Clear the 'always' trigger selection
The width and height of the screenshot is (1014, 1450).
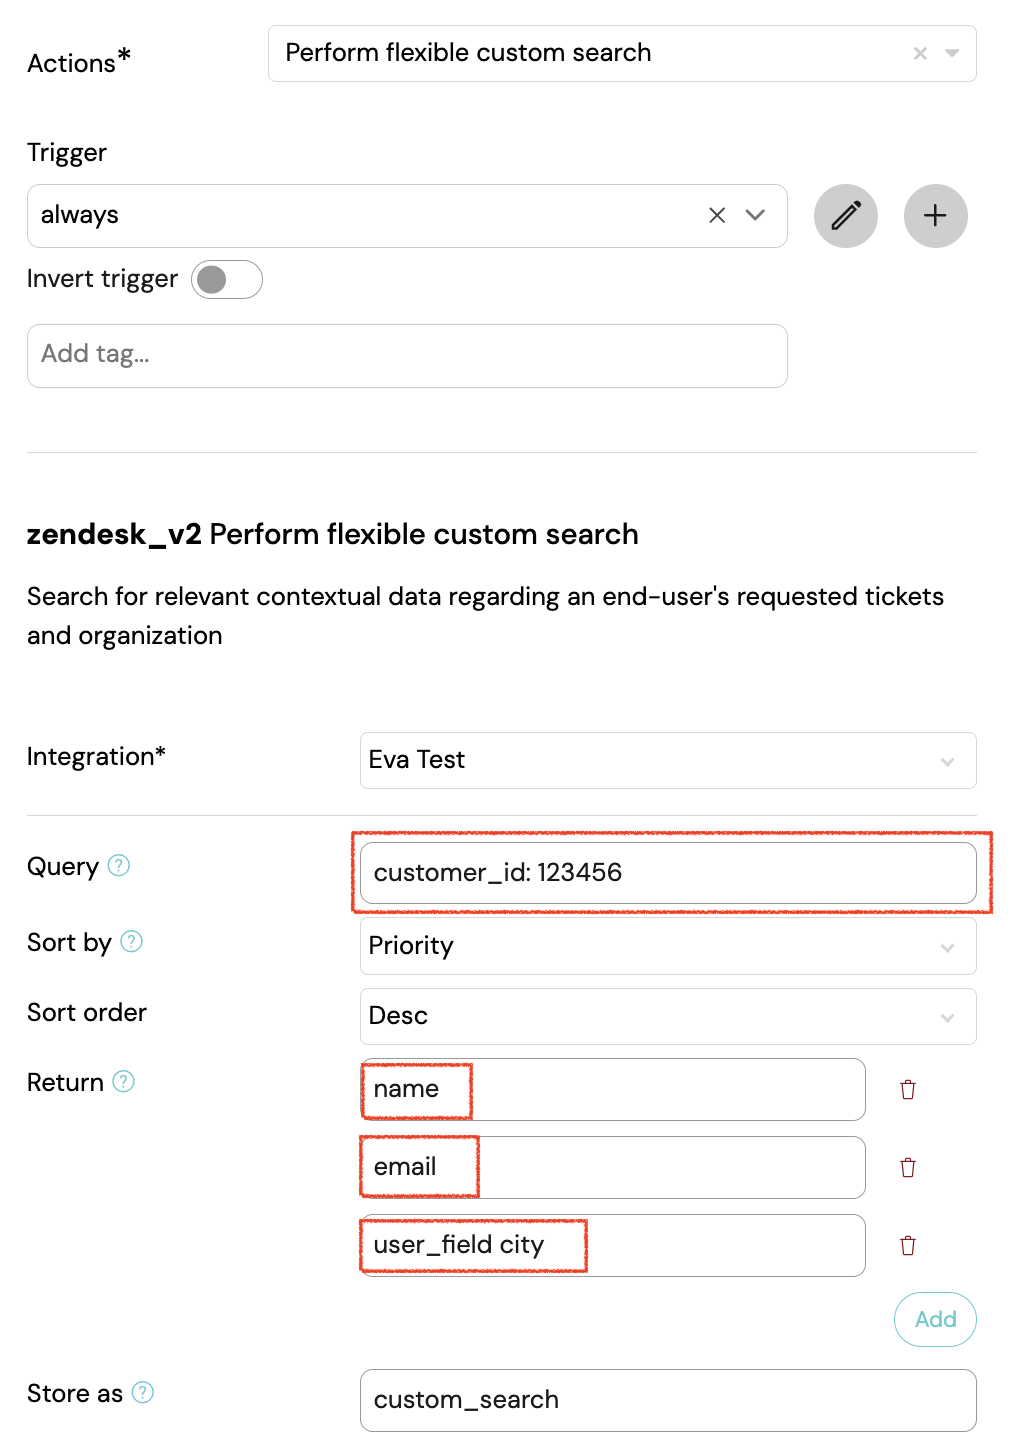pyautogui.click(x=717, y=215)
